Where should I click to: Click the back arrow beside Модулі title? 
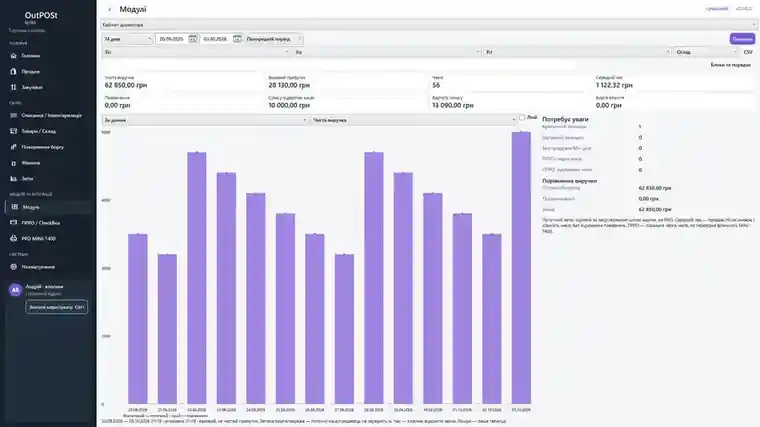tap(110, 9)
